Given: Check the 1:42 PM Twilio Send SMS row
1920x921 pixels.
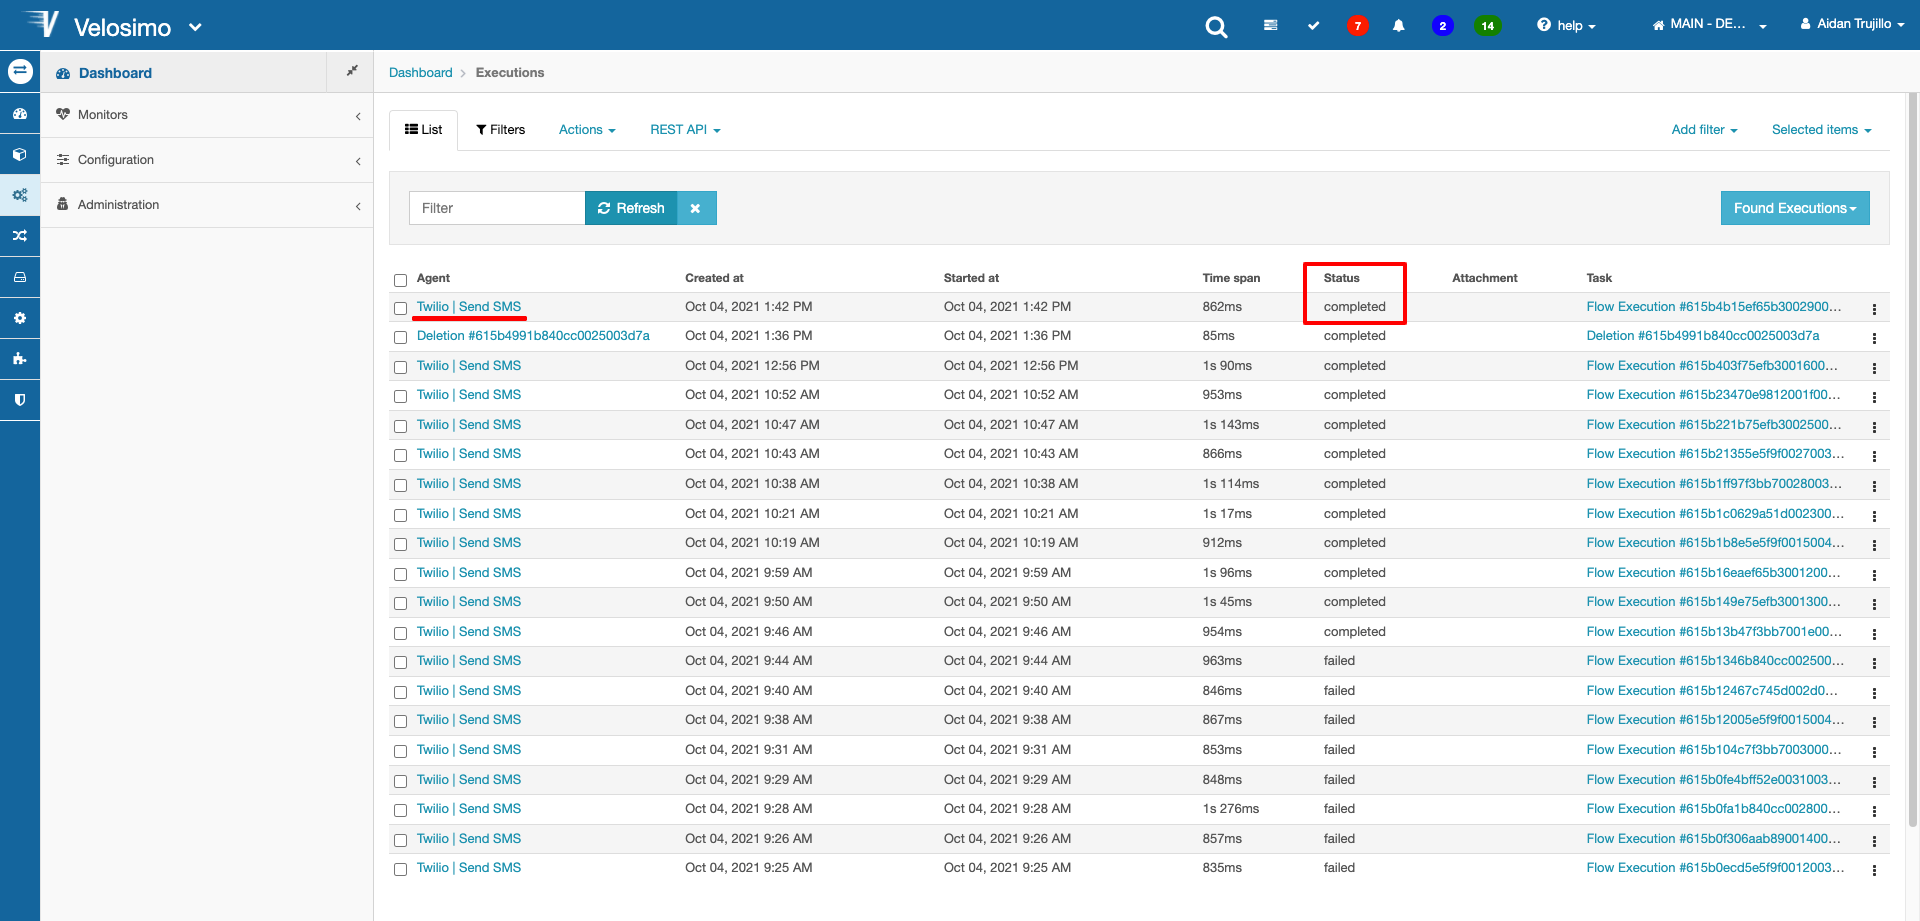Looking at the screenshot, I should pos(400,308).
